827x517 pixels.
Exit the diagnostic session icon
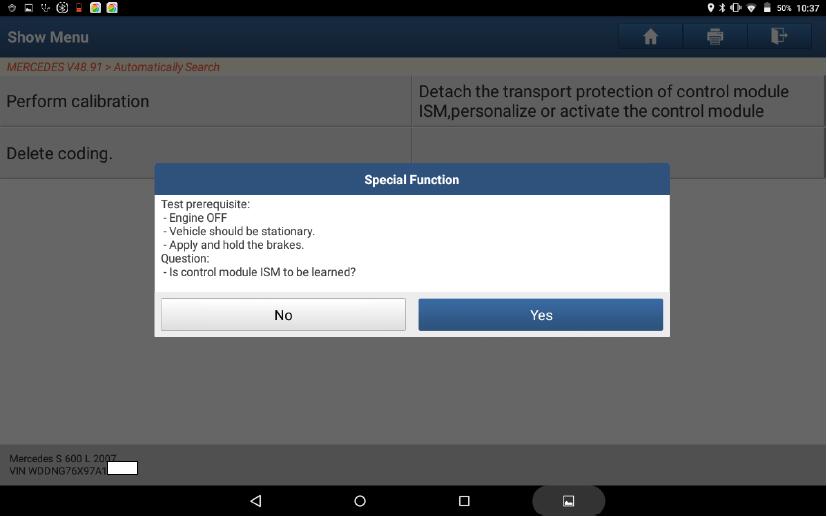[x=779, y=36]
